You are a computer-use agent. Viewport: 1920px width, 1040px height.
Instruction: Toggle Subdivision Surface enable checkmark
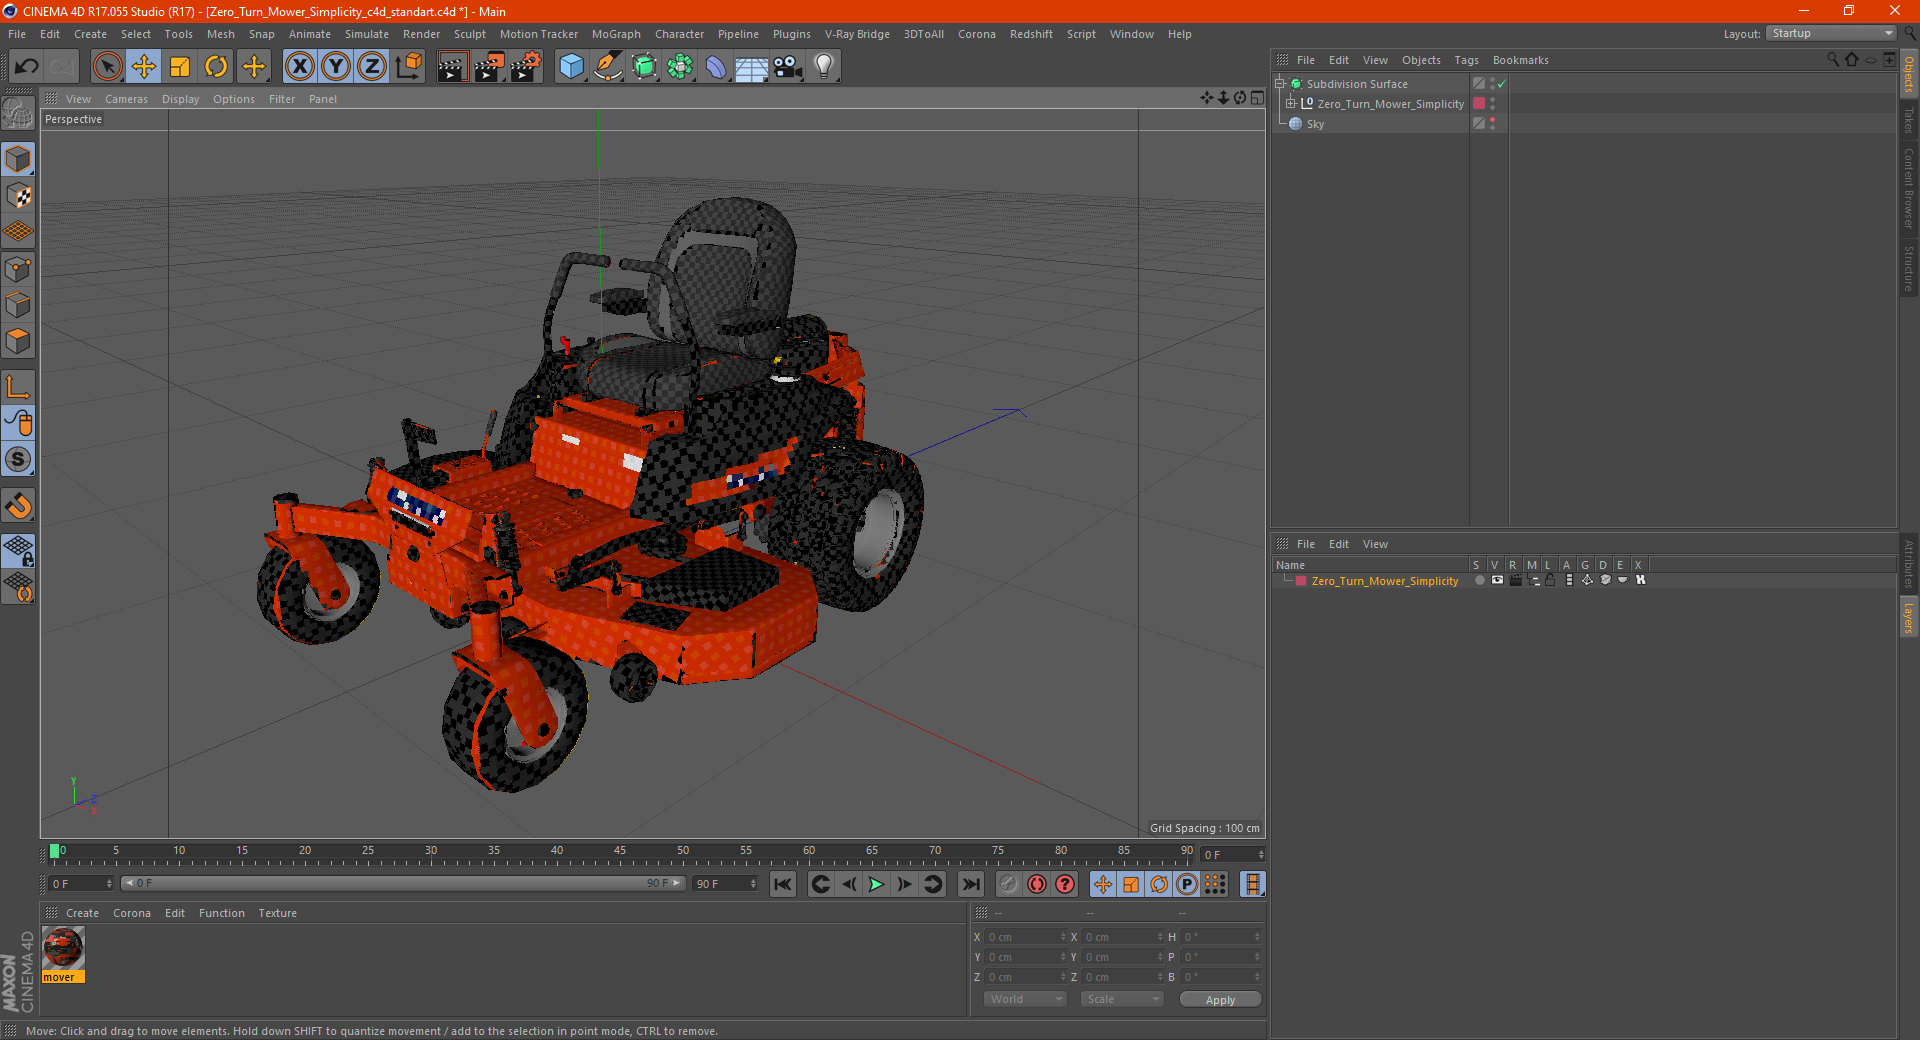1501,84
